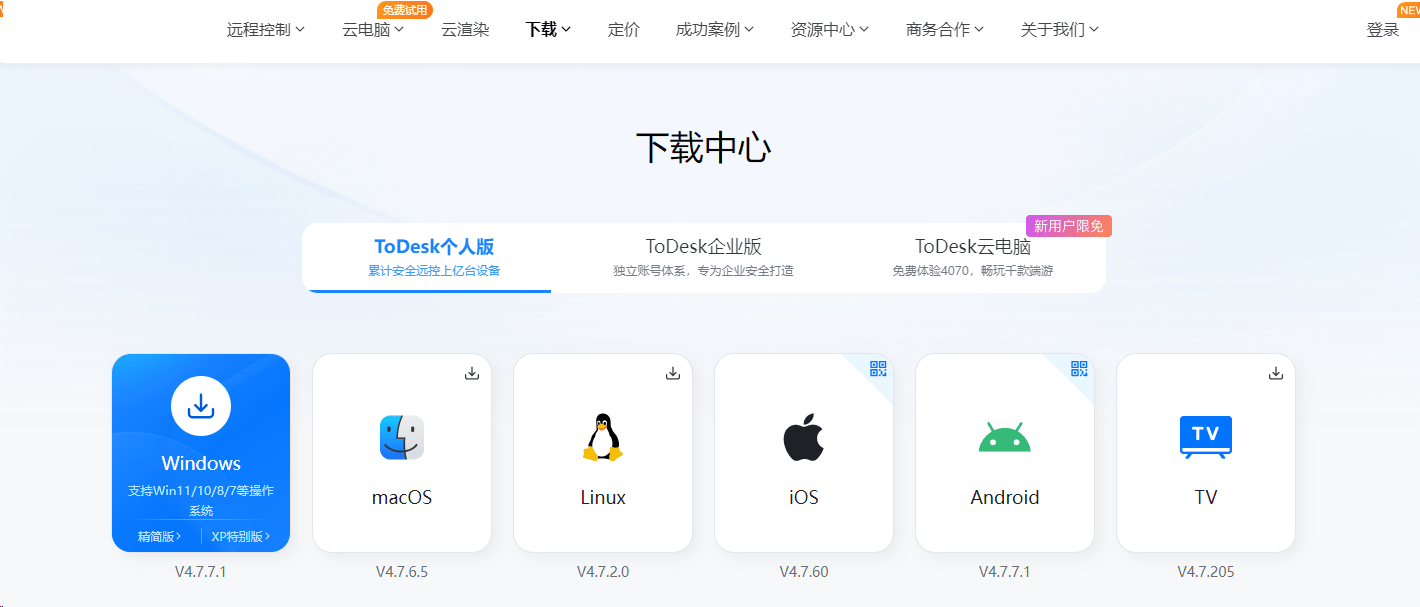Viewport: 1420px width, 607px height.
Task: Click the 免费体验4070，畅玩千款端游 subtitle
Action: [x=973, y=271]
